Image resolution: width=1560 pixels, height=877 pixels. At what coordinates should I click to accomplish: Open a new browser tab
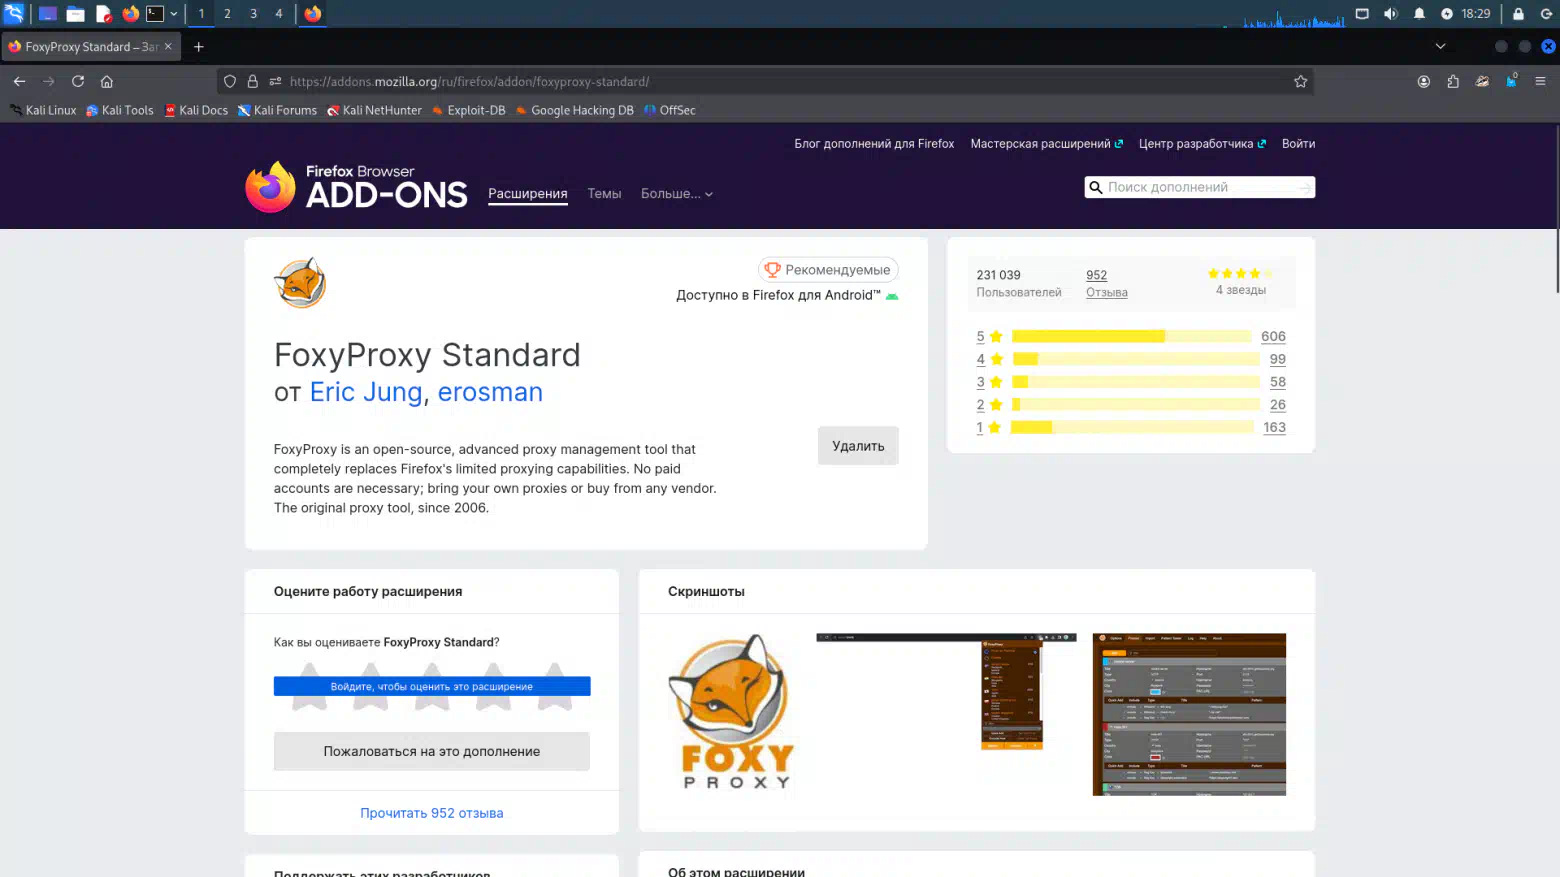click(199, 46)
